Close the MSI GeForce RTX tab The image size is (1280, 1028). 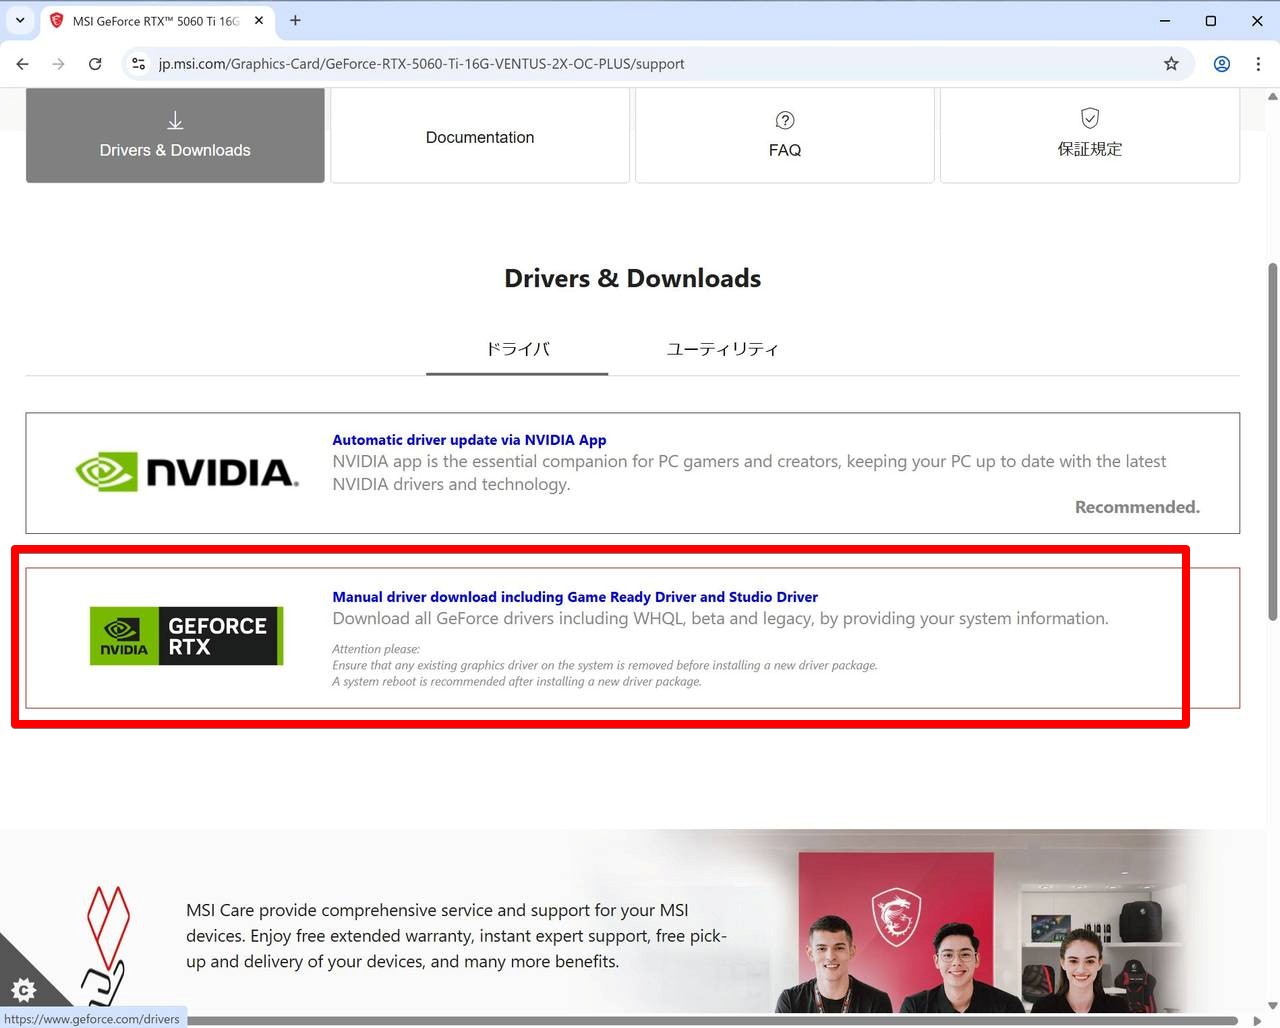tap(259, 20)
